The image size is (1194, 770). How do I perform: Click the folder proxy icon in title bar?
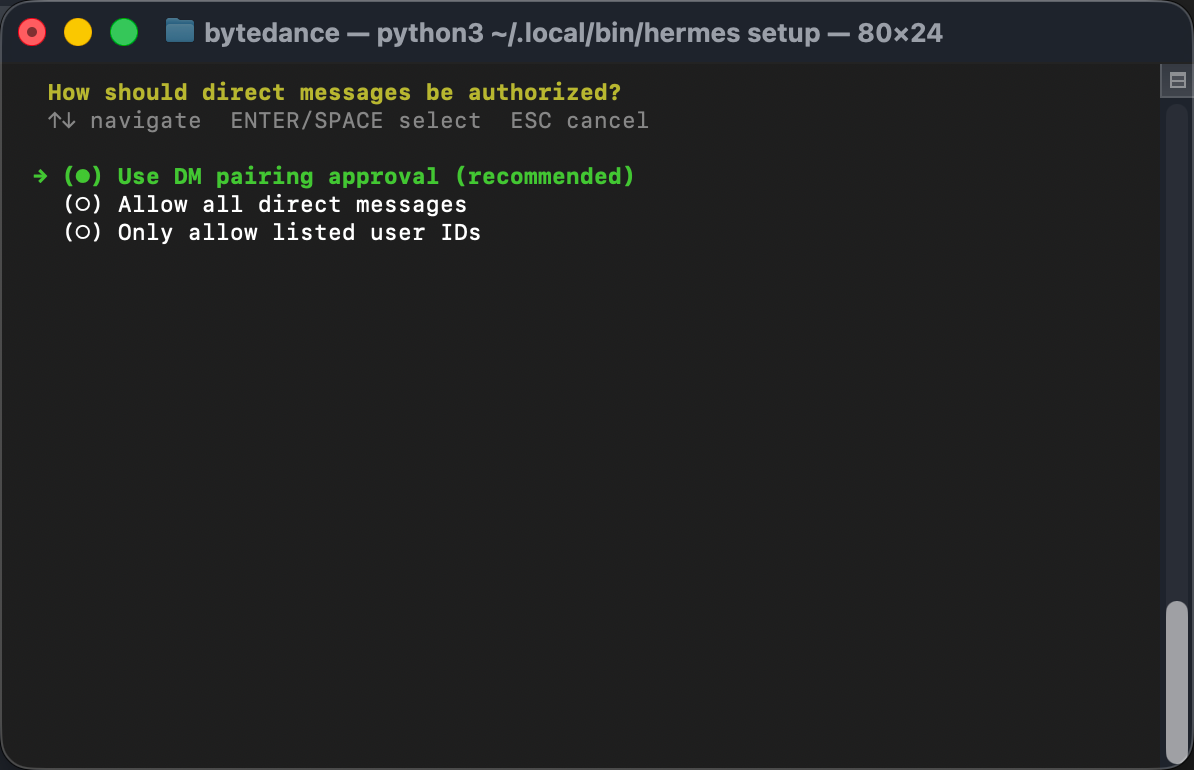click(x=179, y=32)
